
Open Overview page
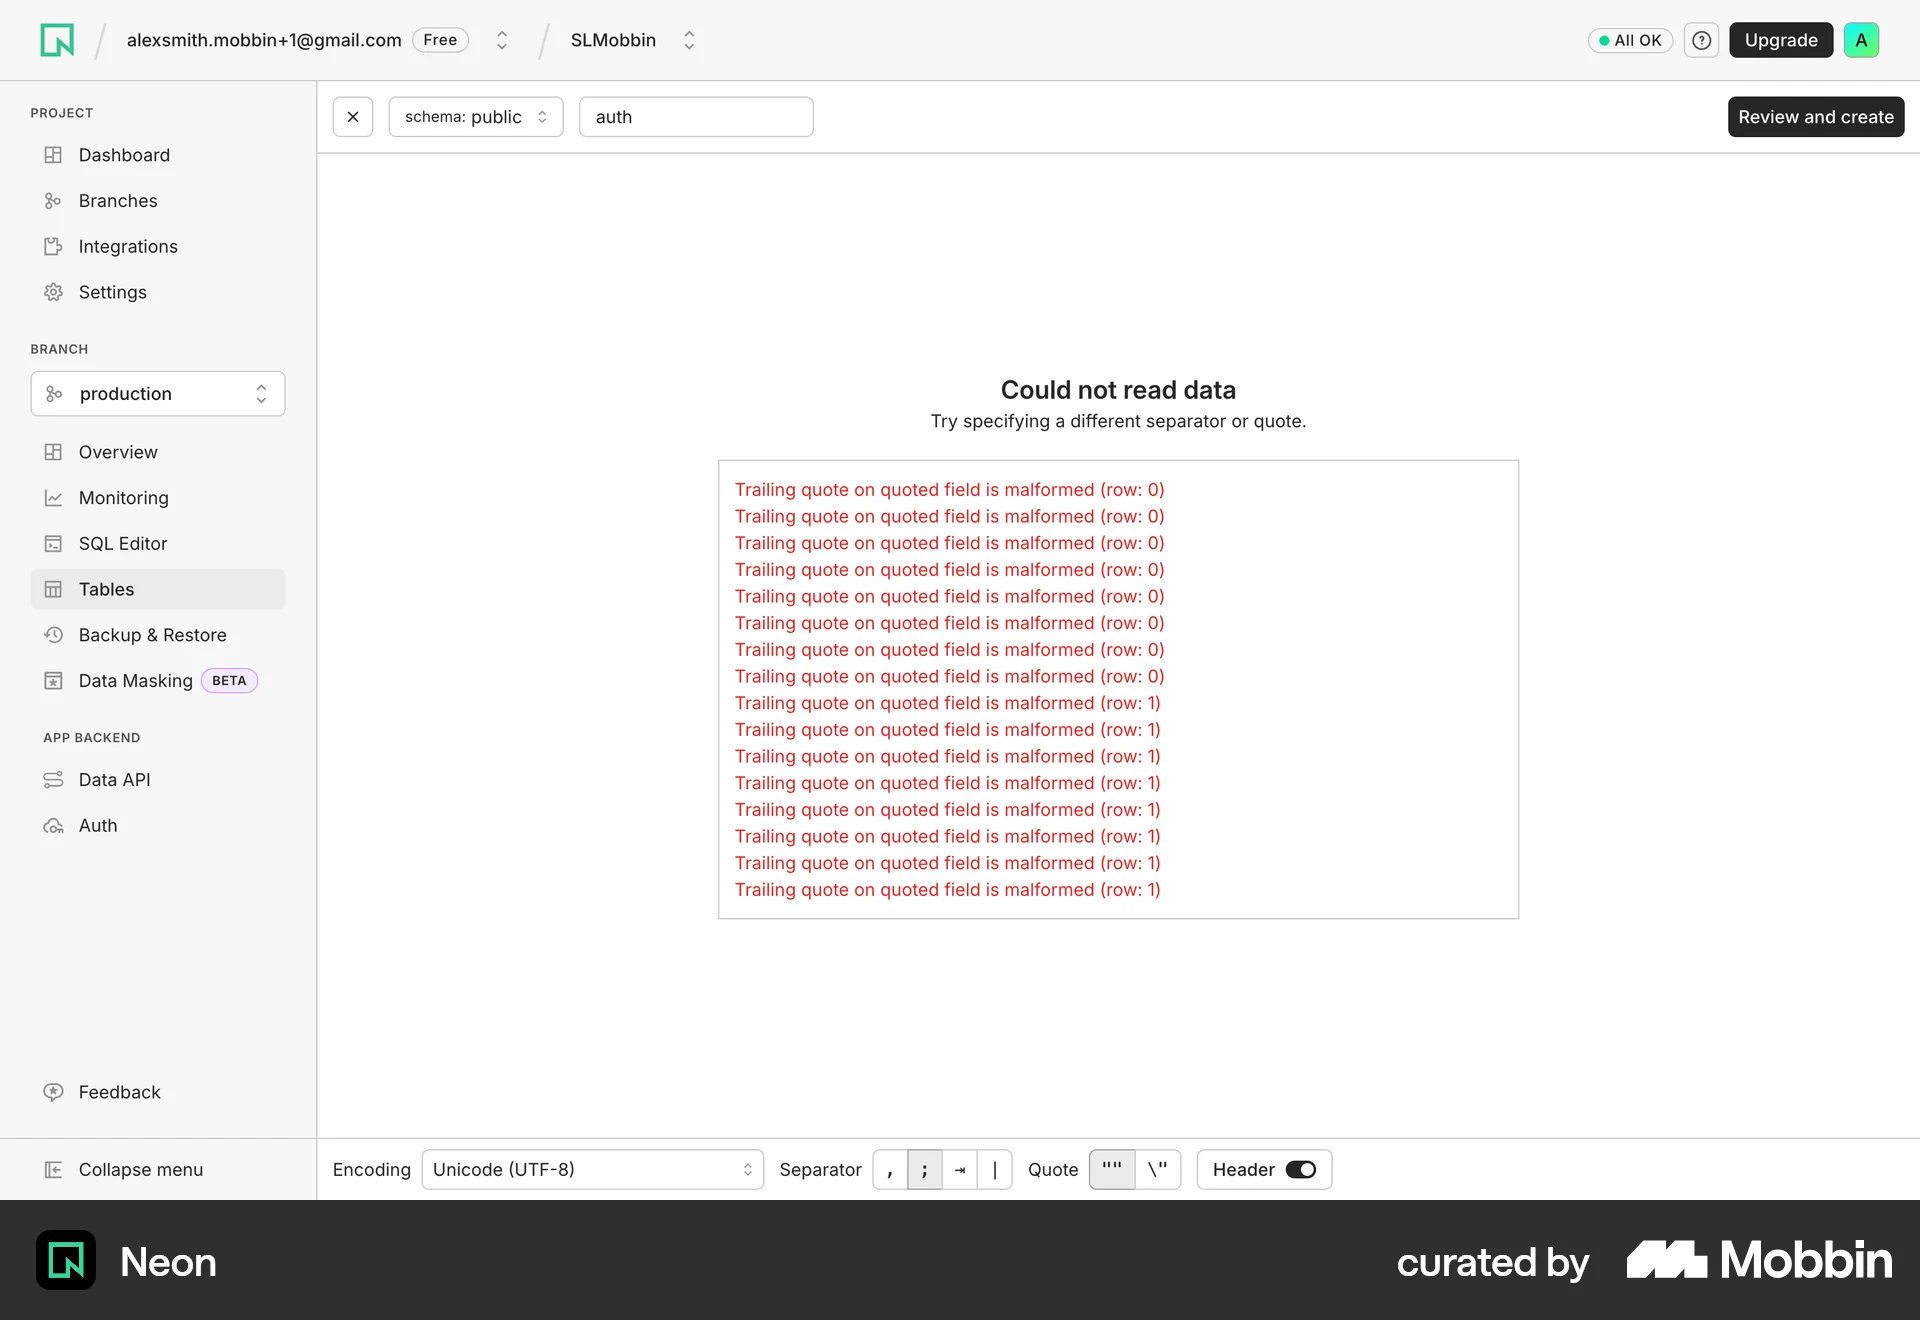point(158,452)
